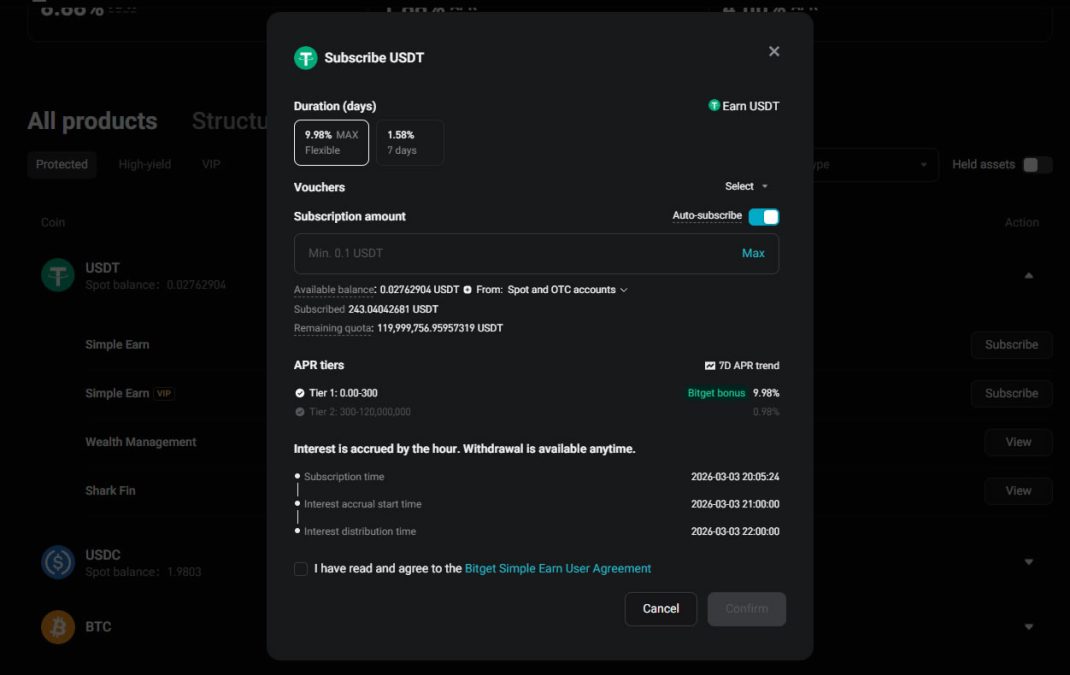Click the transfer icon next to available balance

click(467, 290)
